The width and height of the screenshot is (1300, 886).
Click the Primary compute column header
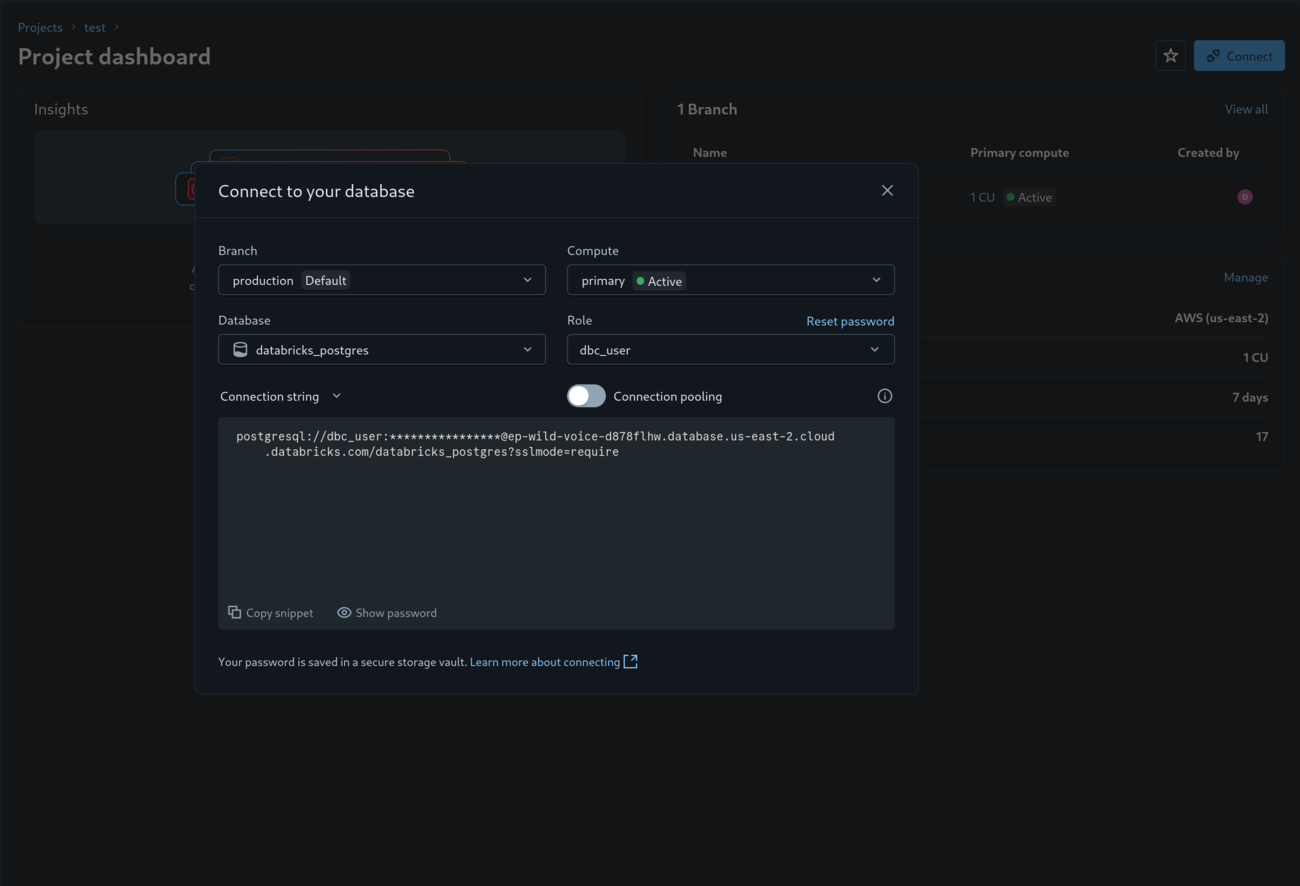(1019, 153)
